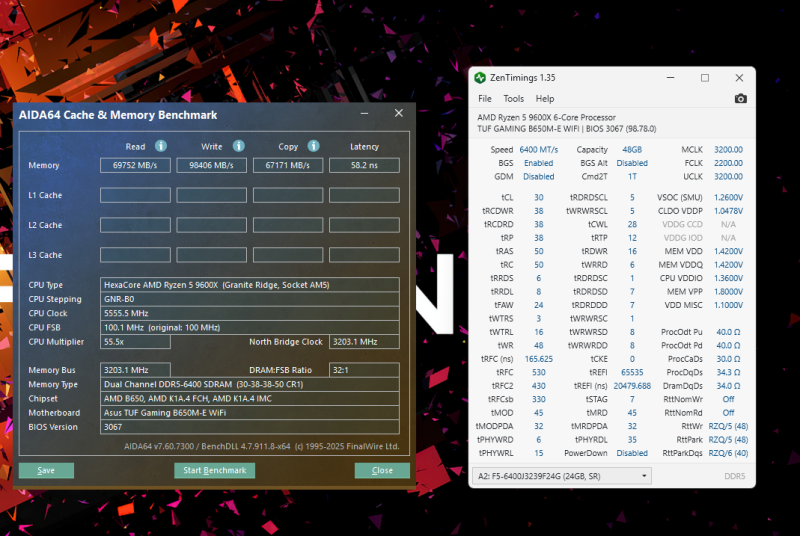The image size is (800, 536).
Task: Close the ZenTimings window
Action: coord(739,78)
